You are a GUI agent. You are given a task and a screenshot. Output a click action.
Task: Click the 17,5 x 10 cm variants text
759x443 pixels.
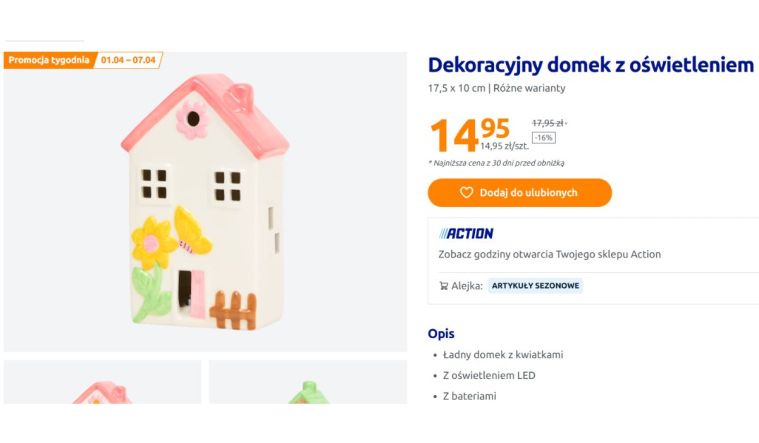(x=496, y=88)
